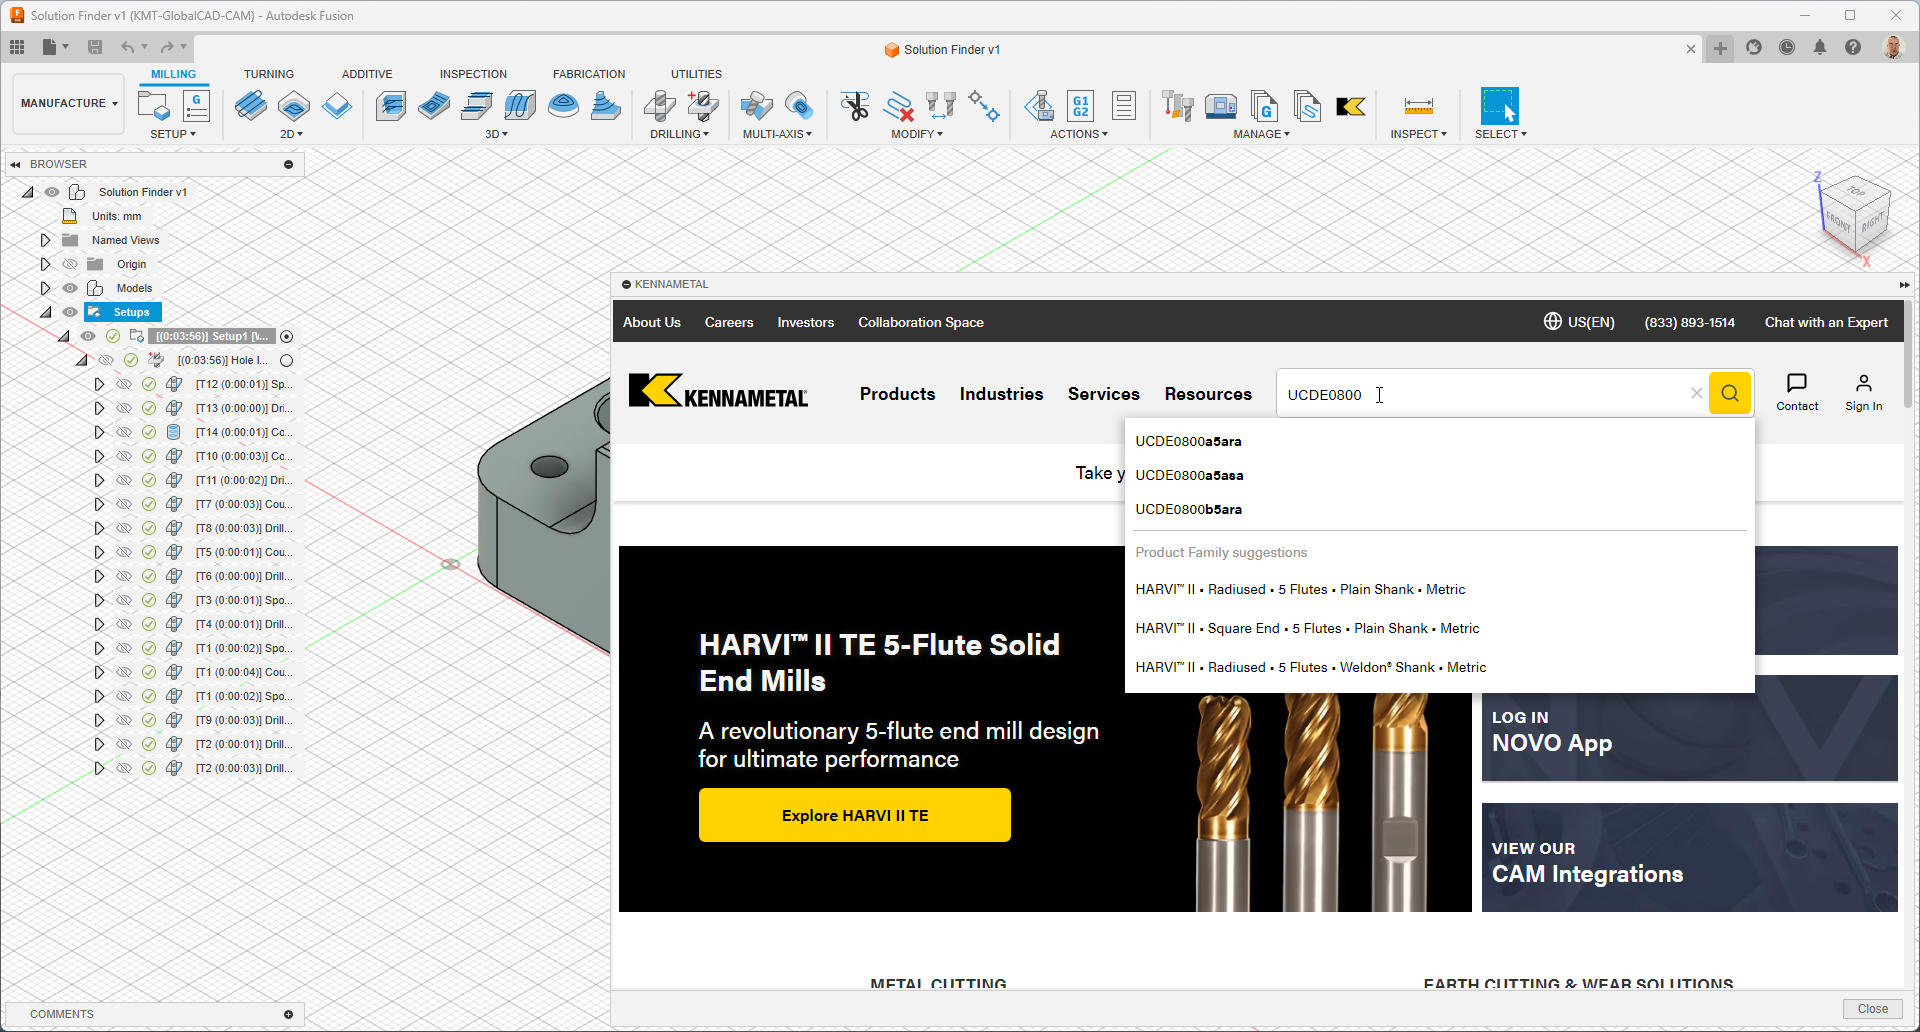The width and height of the screenshot is (1920, 1032).
Task: Click into the UCDE0800 search field
Action: click(1480, 394)
